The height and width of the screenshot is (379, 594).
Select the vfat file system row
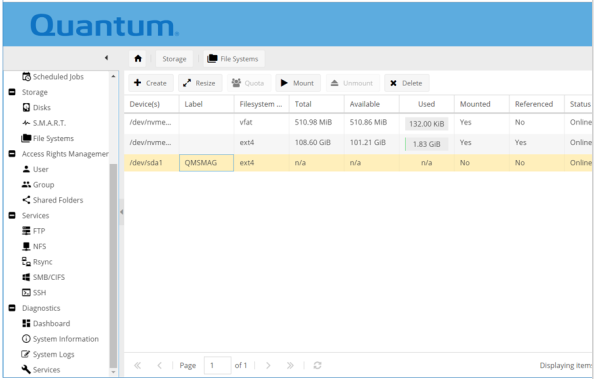(358, 123)
